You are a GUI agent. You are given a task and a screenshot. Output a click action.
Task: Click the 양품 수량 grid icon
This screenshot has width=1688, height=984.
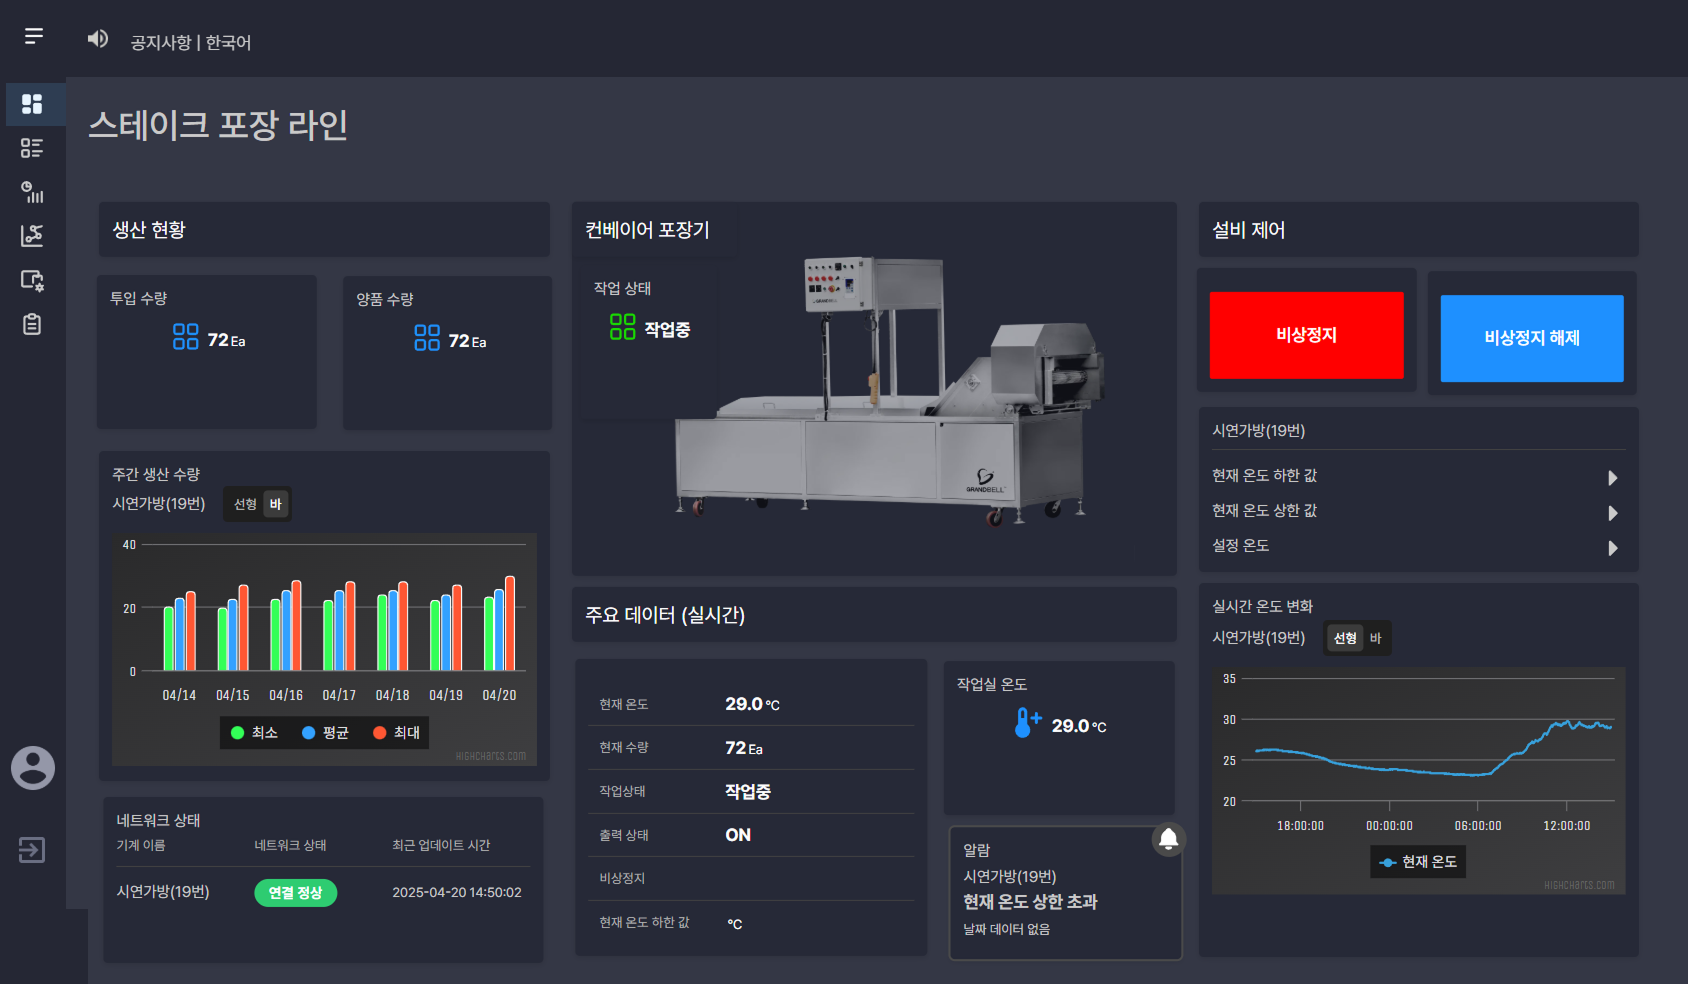click(427, 338)
